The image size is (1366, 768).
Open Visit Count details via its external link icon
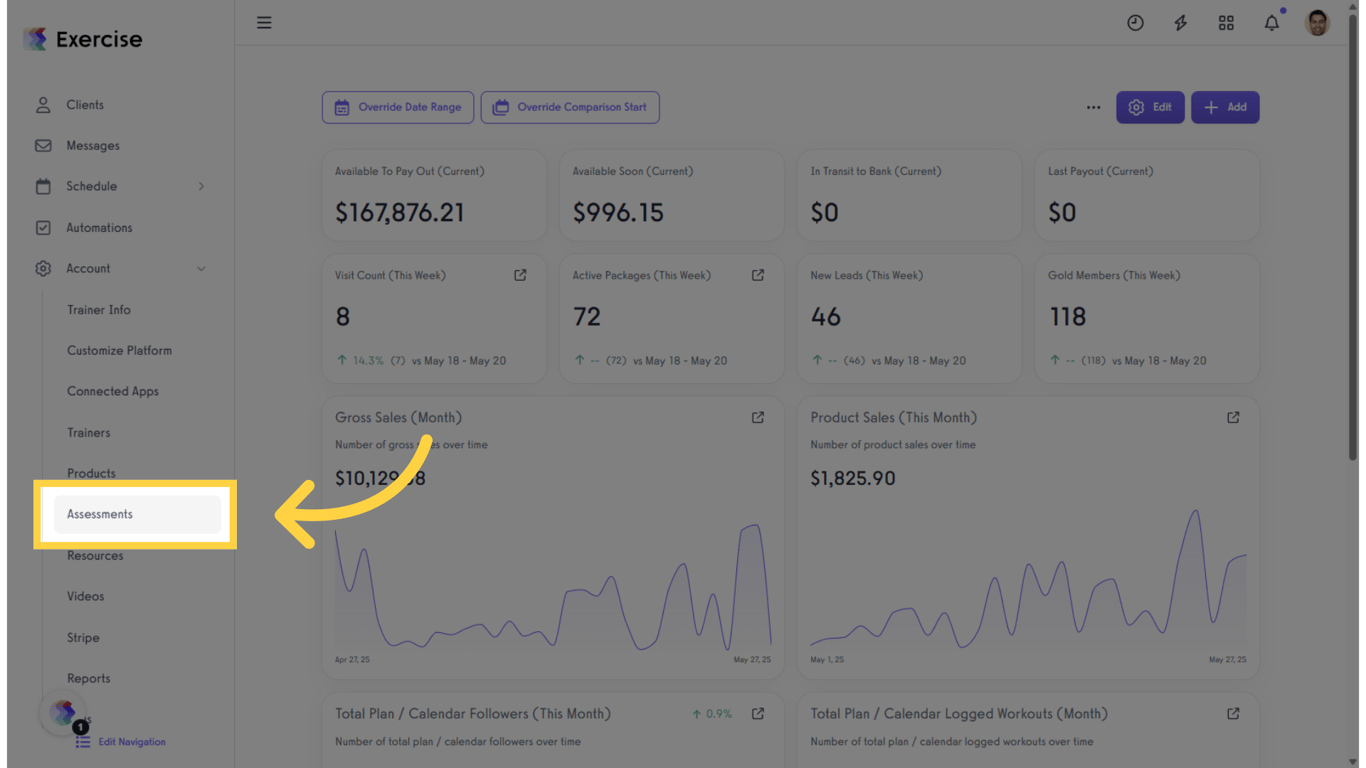click(520, 274)
